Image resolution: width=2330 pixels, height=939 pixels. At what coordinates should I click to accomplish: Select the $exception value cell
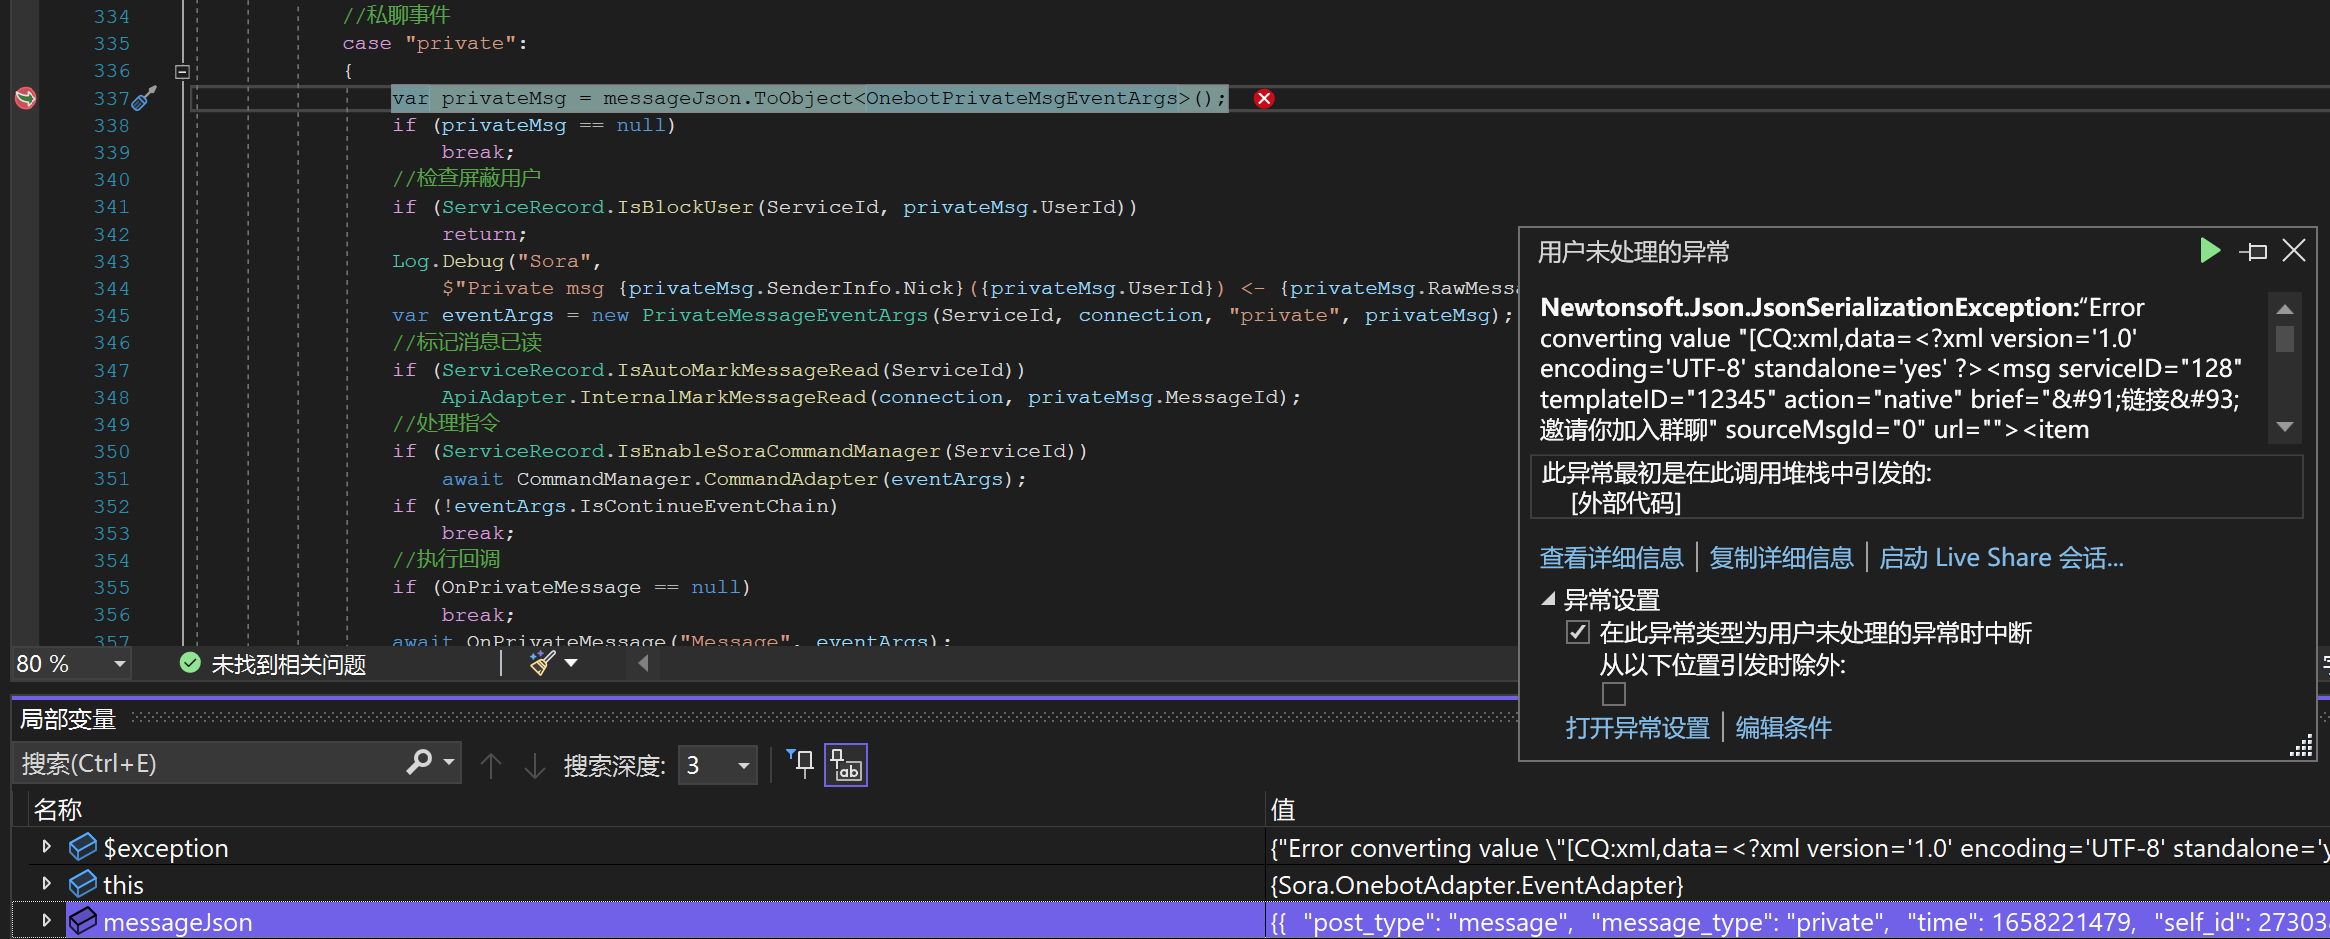click(1799, 848)
